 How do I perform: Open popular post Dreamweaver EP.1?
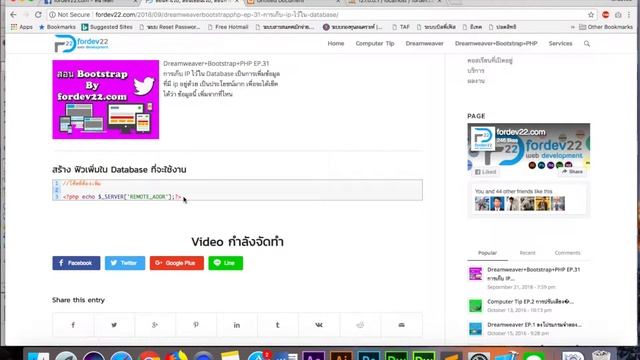(x=534, y=325)
